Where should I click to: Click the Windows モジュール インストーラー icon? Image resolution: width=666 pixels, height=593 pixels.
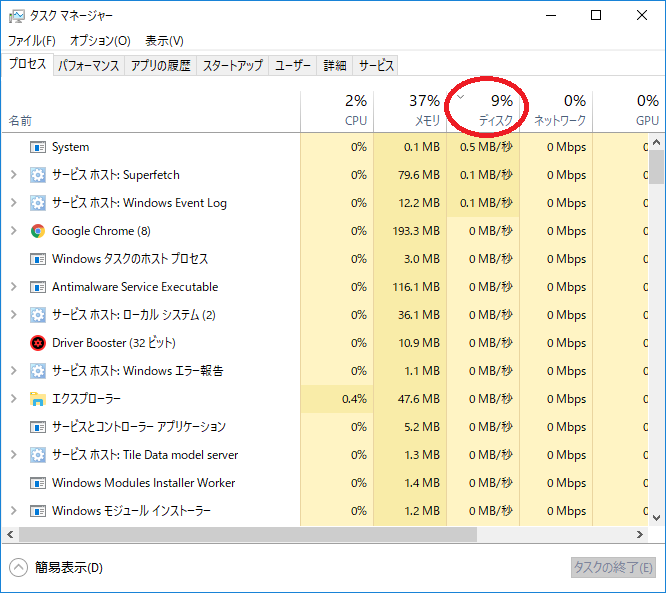point(38,511)
